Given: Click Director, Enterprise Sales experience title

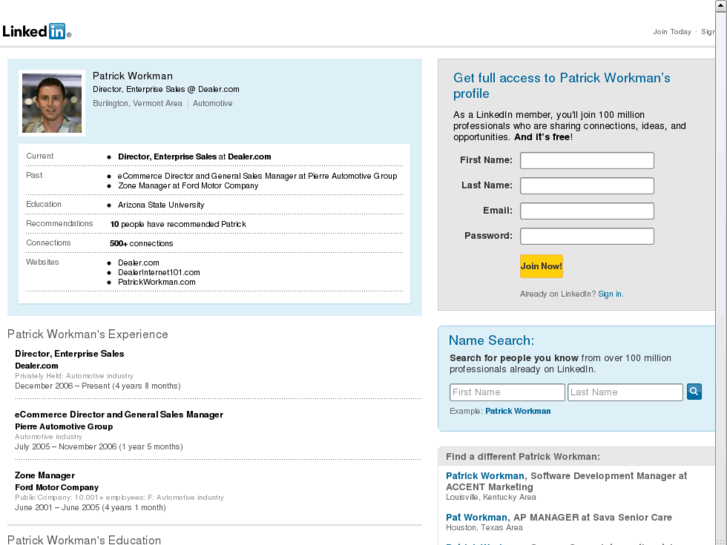Looking at the screenshot, I should 70,354.
